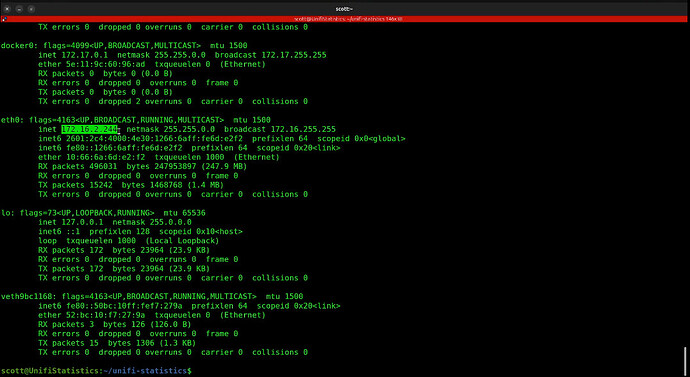Click the highlighted IP 172.16.2.244
The height and width of the screenshot is (377, 690).
coord(89,129)
